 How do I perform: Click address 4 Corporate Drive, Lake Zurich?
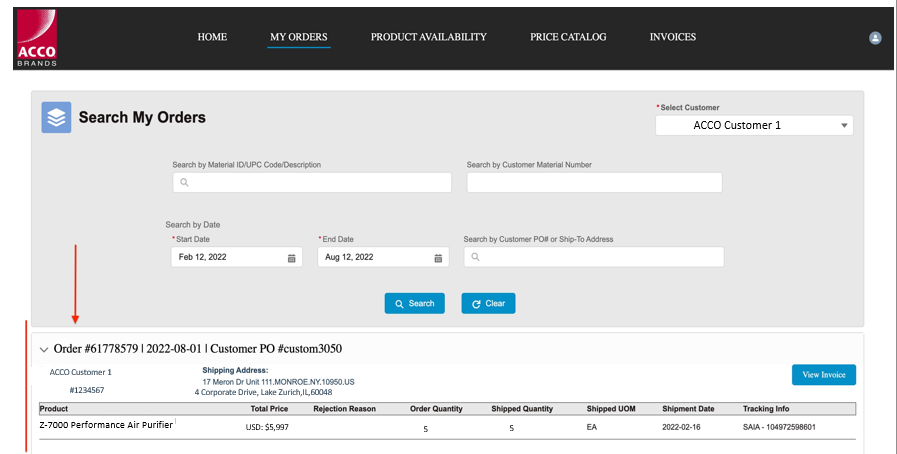[263, 392]
